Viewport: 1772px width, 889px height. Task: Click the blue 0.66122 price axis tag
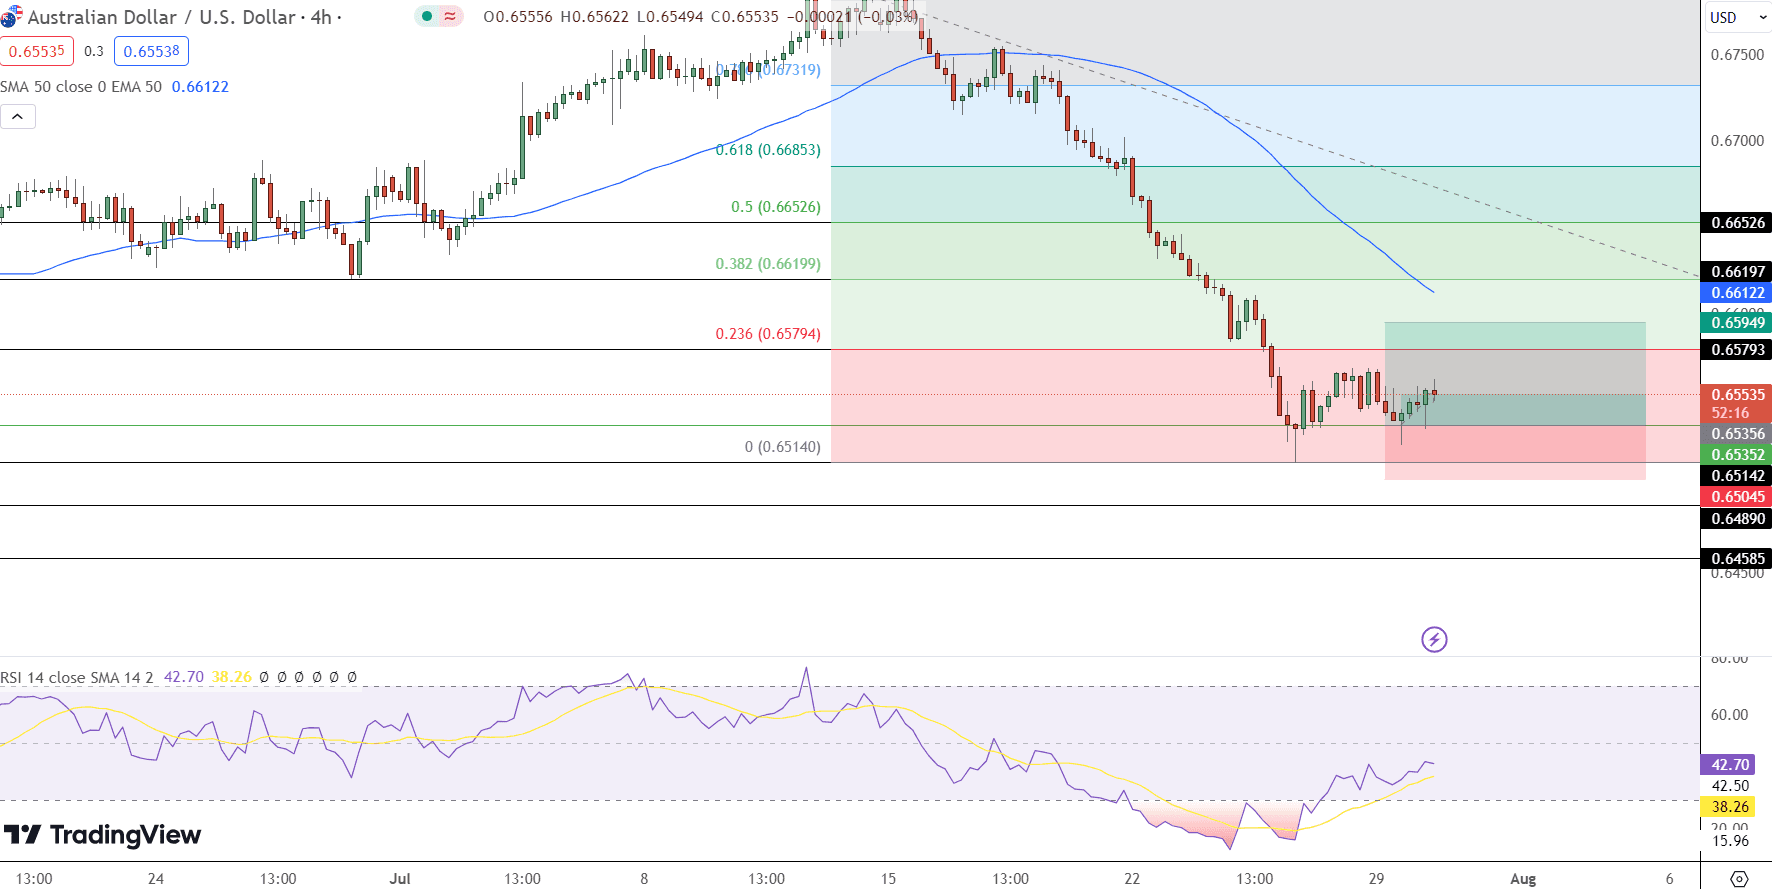(x=1737, y=292)
